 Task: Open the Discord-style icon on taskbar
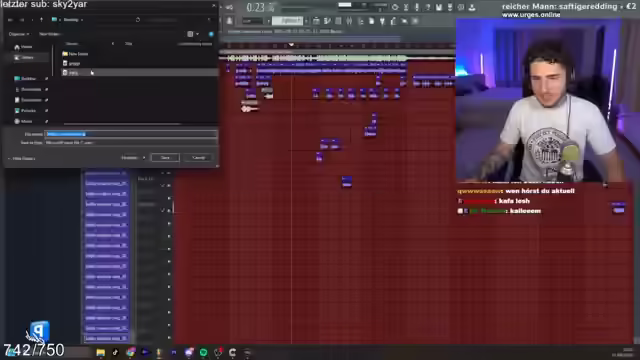[x=189, y=352]
